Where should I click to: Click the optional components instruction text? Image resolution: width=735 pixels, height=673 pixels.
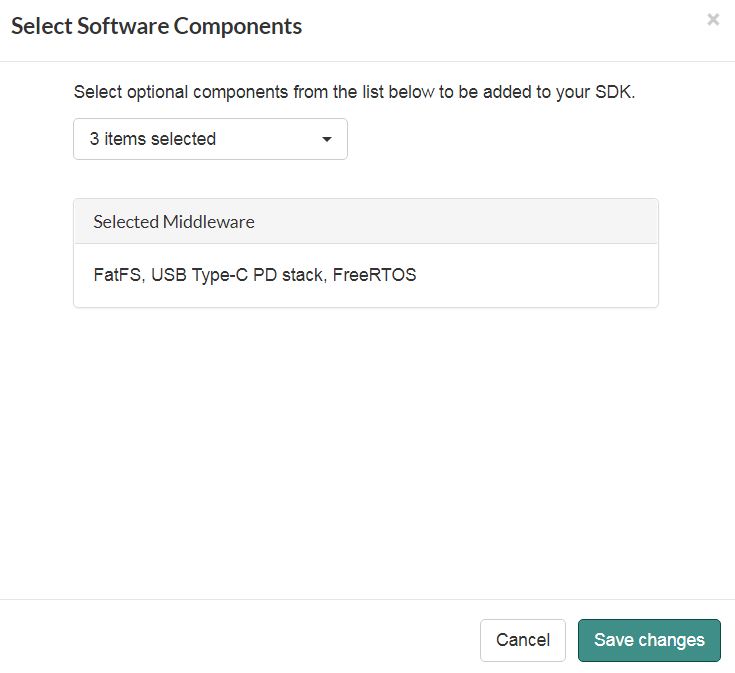click(x=354, y=92)
